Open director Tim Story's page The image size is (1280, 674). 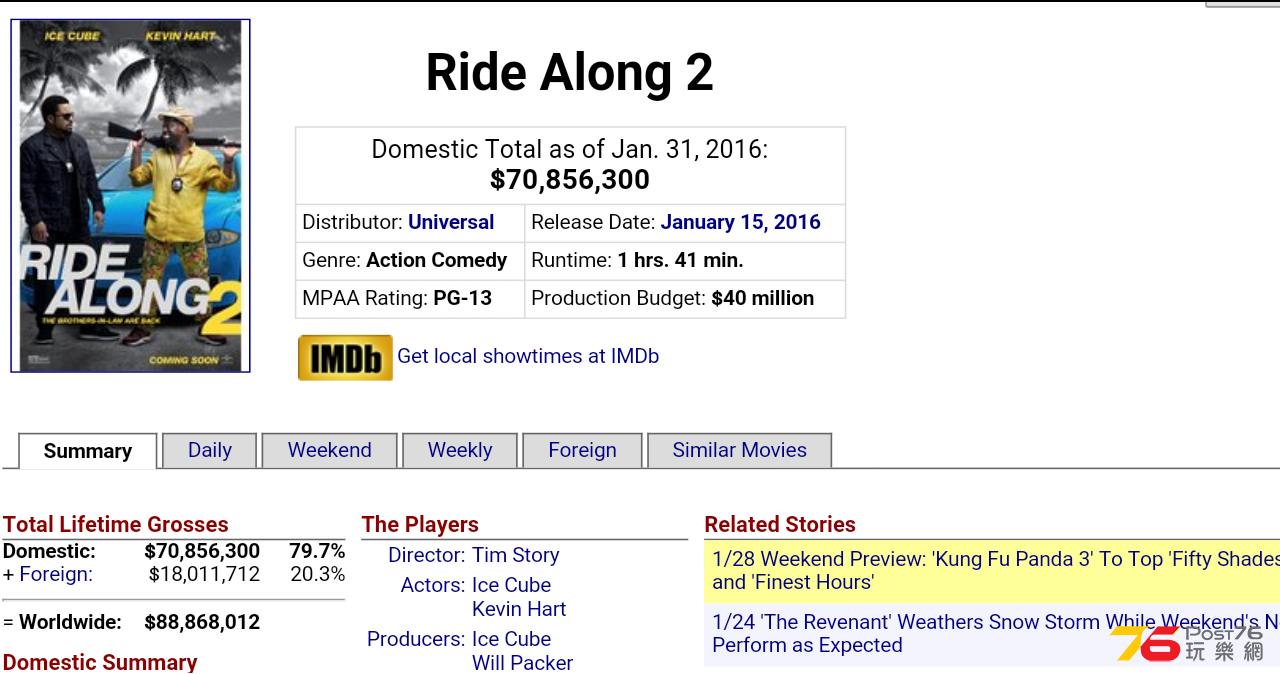click(x=515, y=555)
